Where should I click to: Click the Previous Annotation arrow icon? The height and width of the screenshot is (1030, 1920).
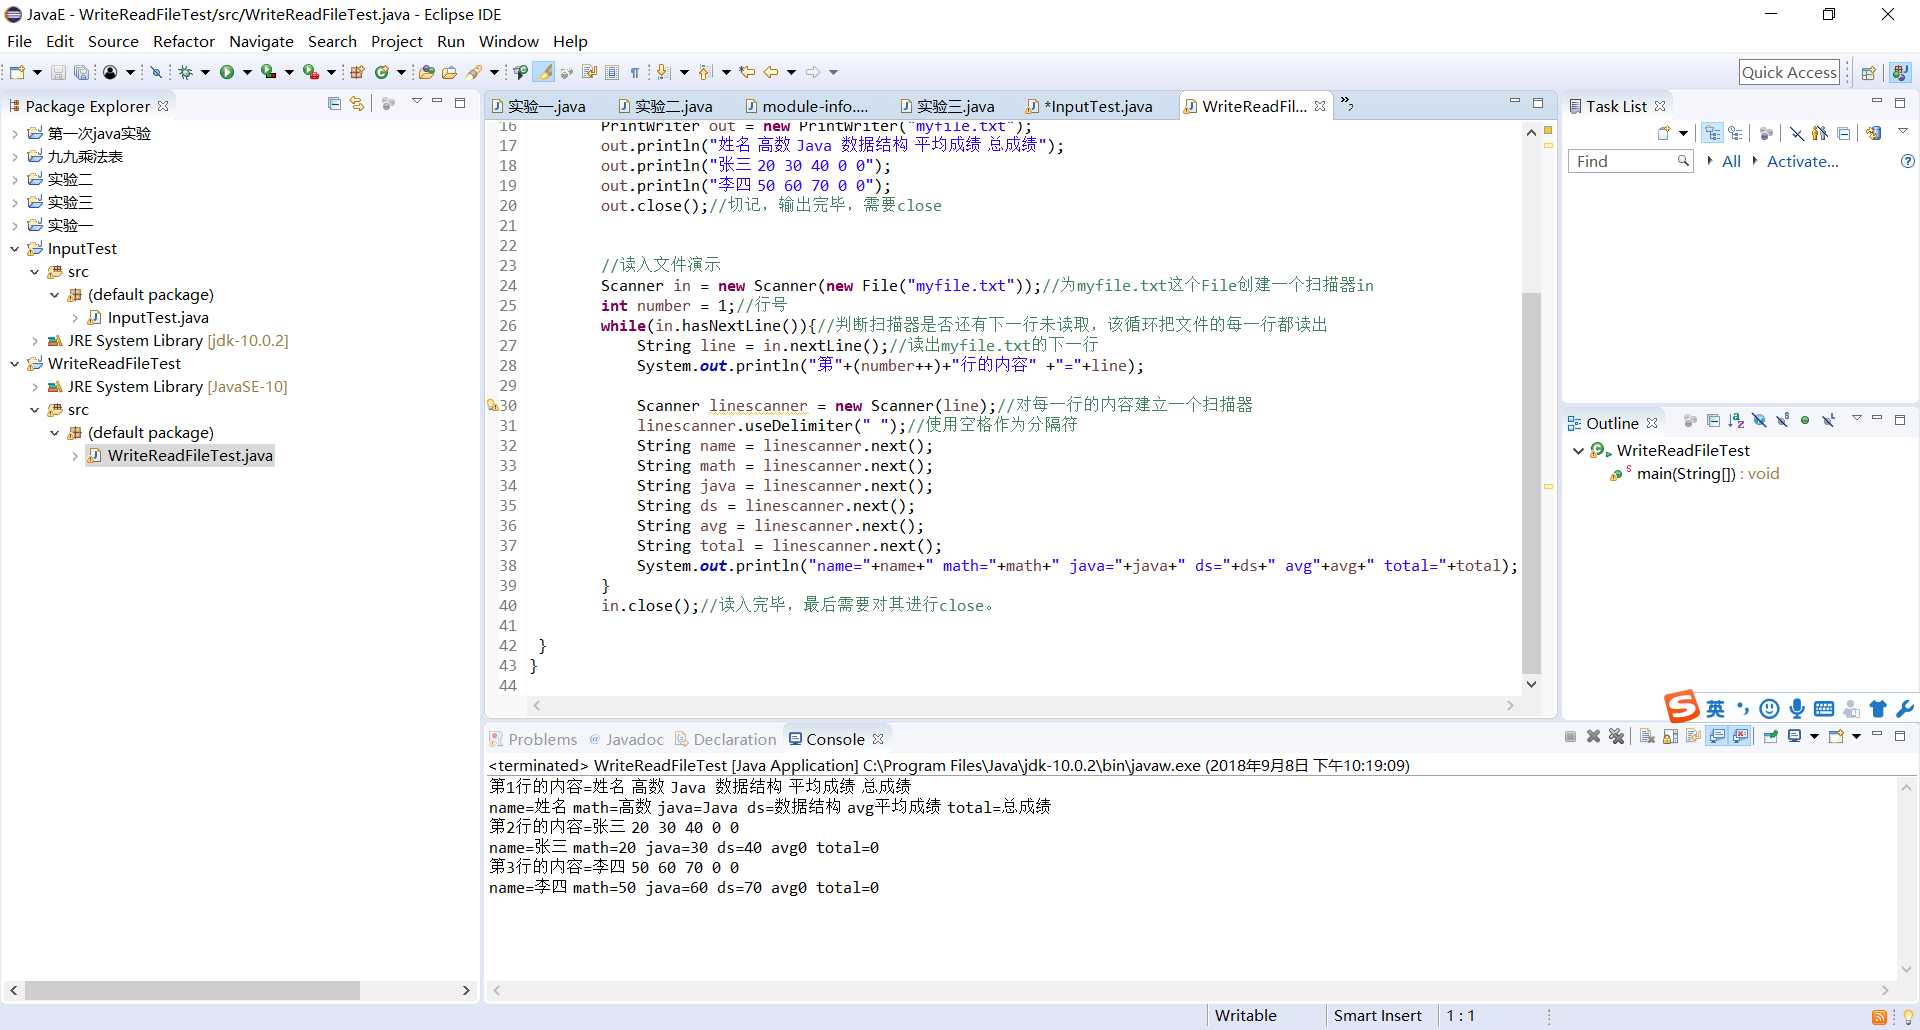pos(704,72)
